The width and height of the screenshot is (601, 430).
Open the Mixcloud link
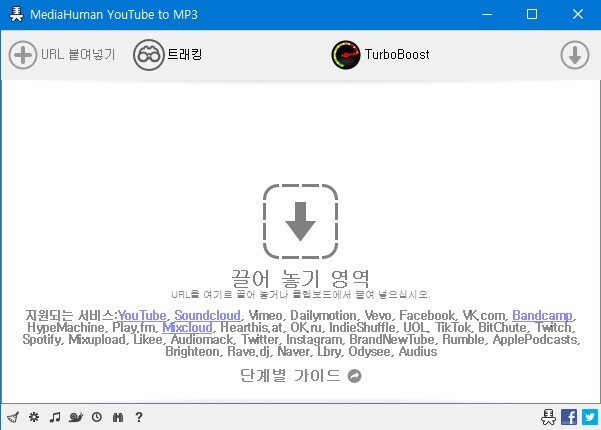[x=187, y=327]
